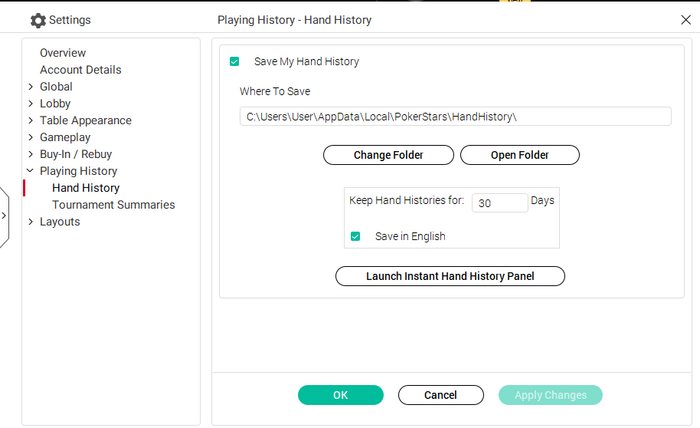Click Open Folder button

tap(519, 155)
